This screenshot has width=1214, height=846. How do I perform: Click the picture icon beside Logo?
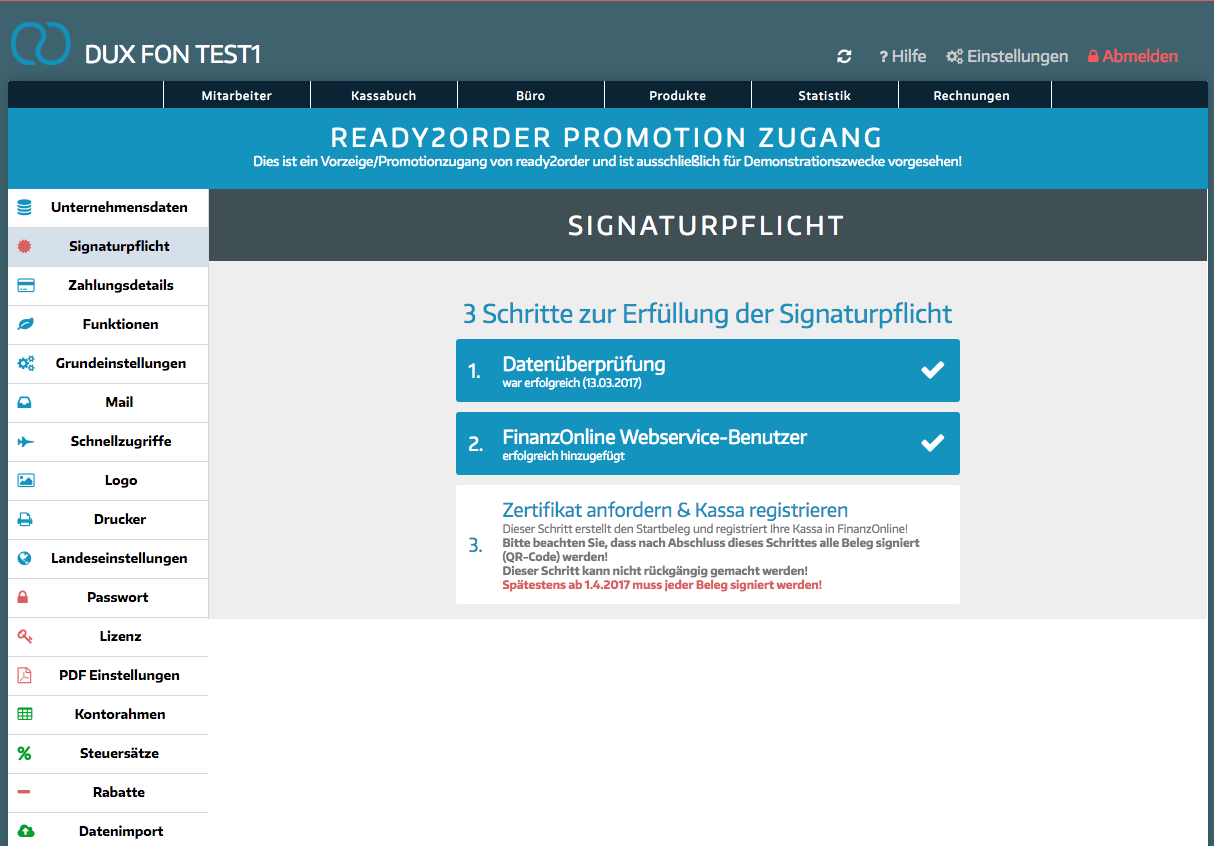26,481
